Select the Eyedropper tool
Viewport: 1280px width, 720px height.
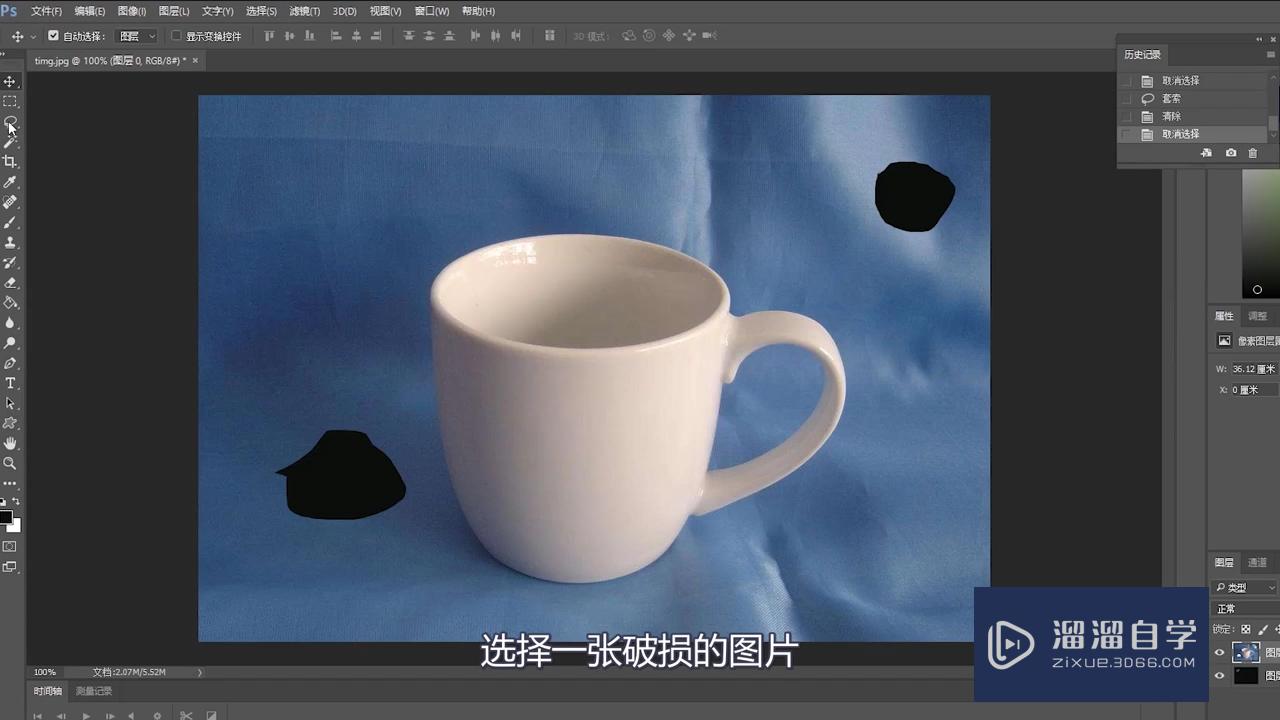point(10,182)
